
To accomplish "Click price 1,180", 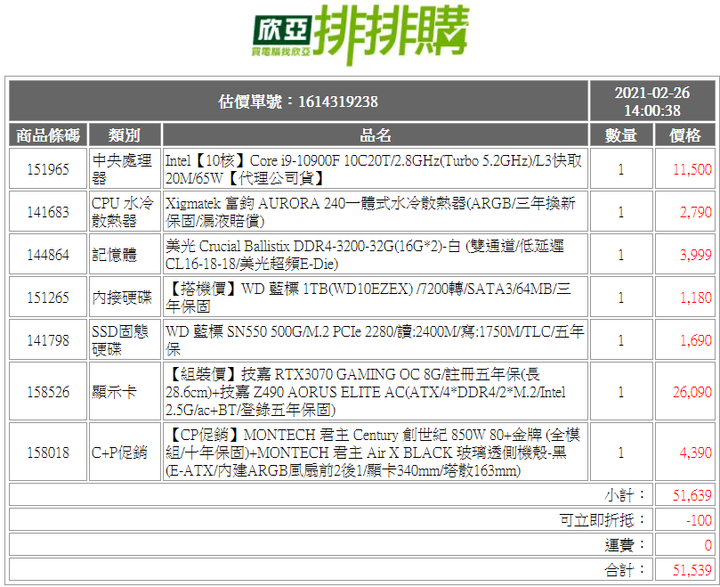I will 696,297.
